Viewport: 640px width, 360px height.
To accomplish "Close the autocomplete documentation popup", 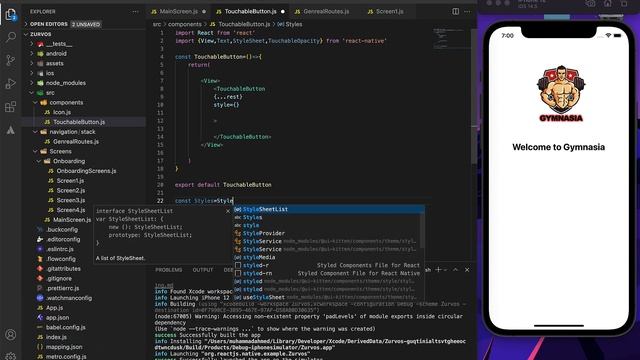I will coord(228,211).
